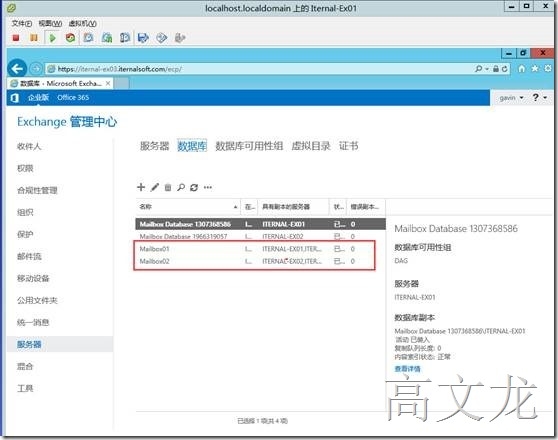Click the address bar search magnifier
Image resolution: width=558 pixels, height=440 pixels.
coord(479,68)
